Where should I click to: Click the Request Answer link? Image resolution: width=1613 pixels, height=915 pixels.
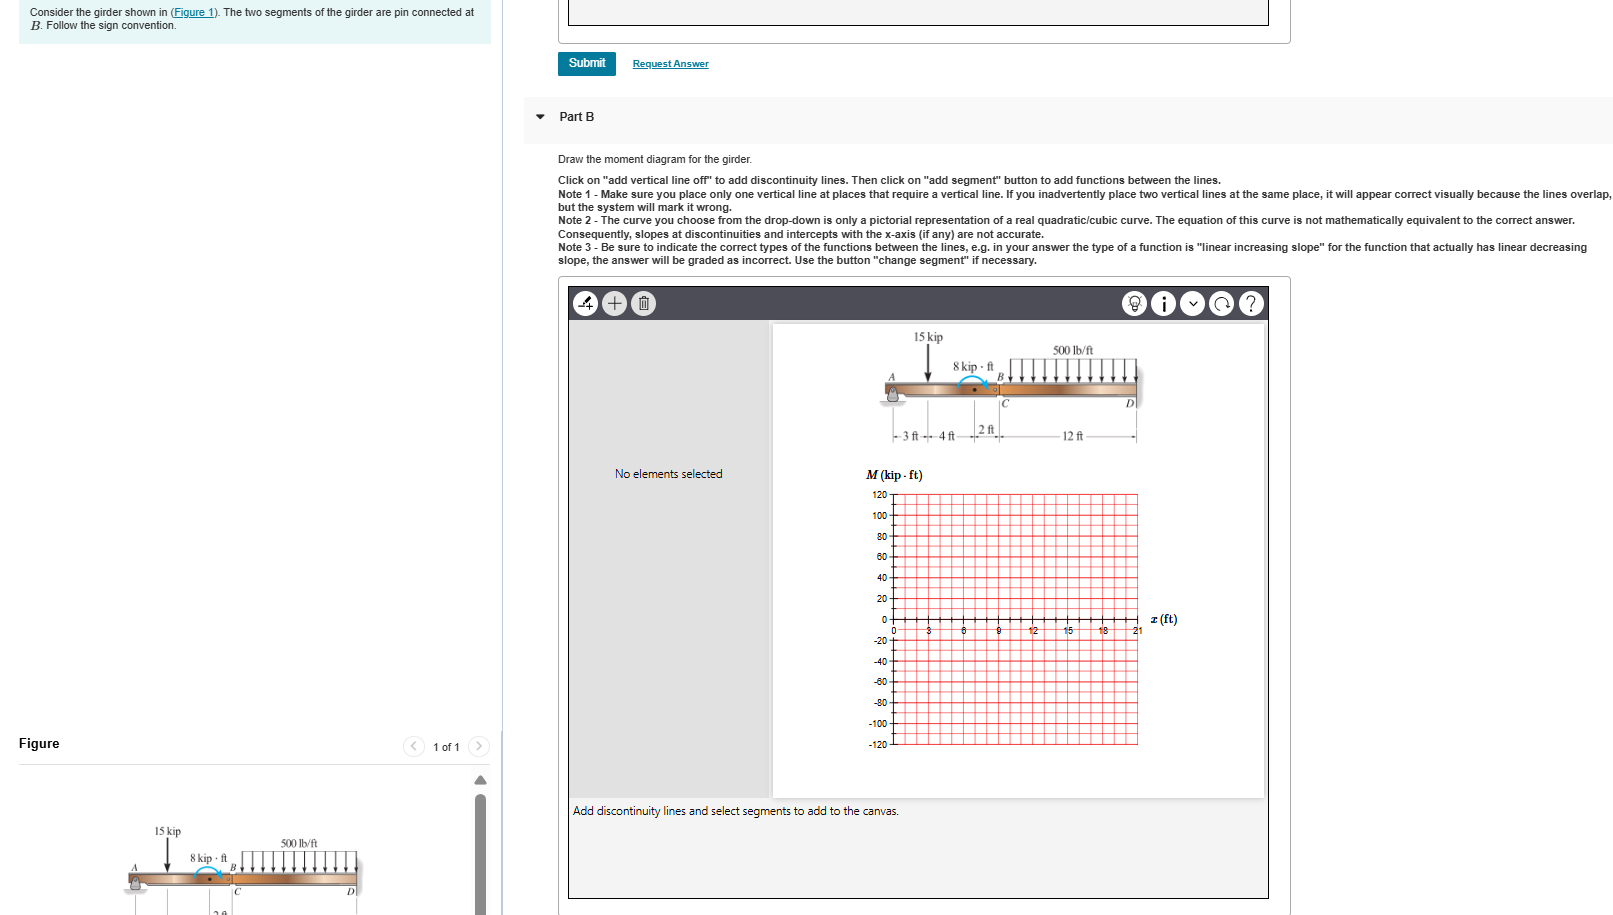coord(670,64)
